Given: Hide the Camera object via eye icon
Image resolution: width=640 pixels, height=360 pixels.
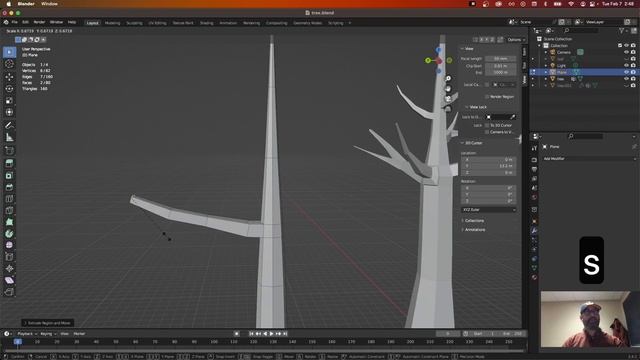Looking at the screenshot, I should tap(627, 52).
